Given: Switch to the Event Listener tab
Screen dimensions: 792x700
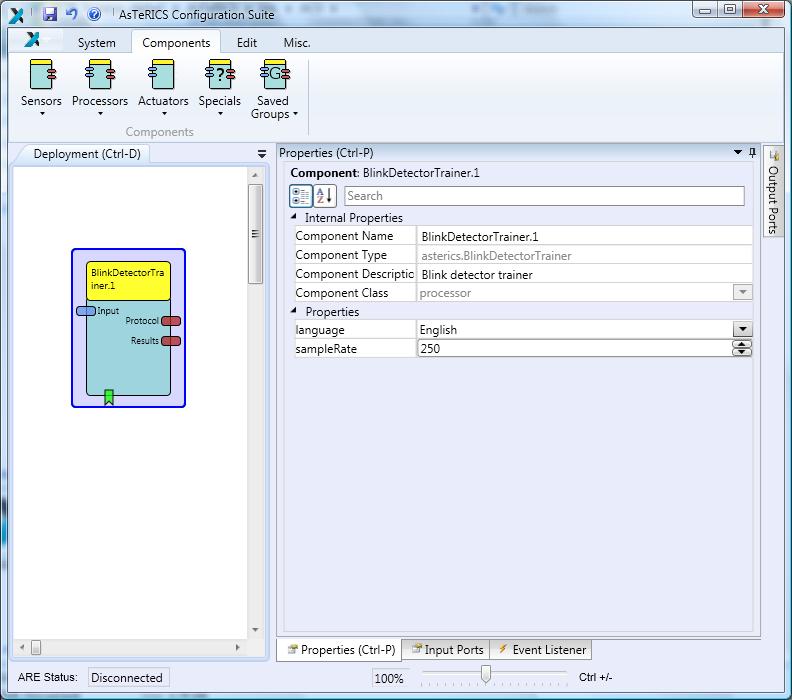Looking at the screenshot, I should click(541, 649).
